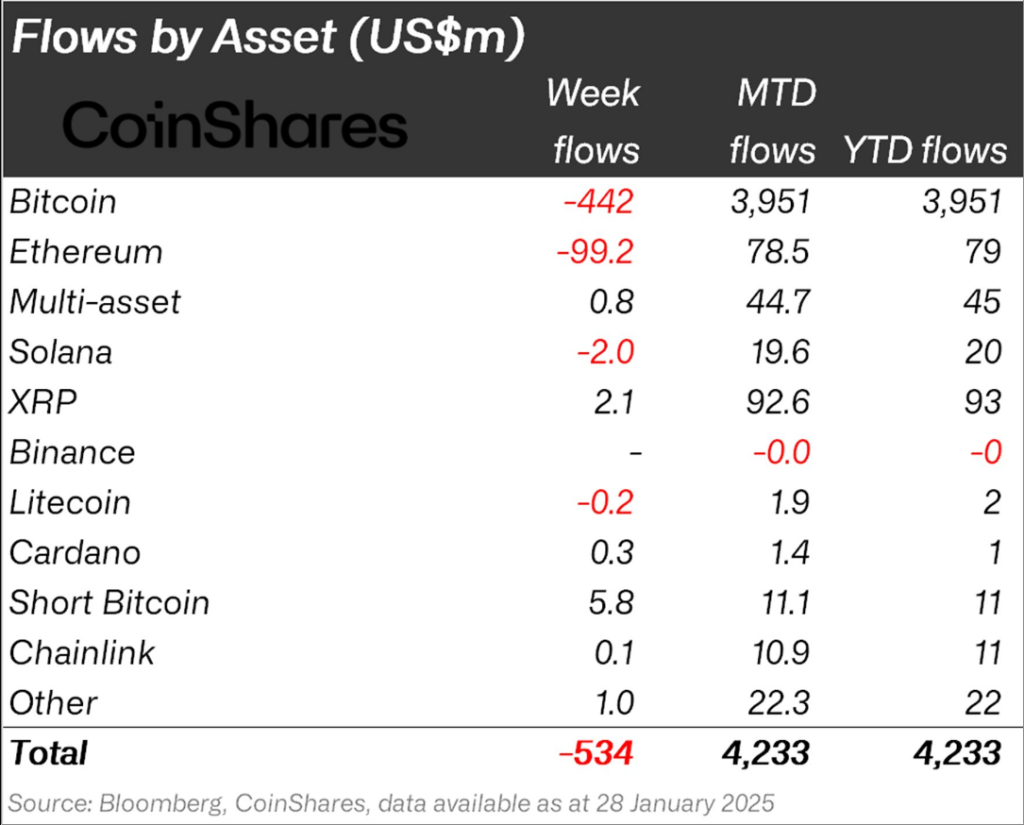The image size is (1024, 825).
Task: Select the MTD flows column header
Action: click(x=772, y=122)
